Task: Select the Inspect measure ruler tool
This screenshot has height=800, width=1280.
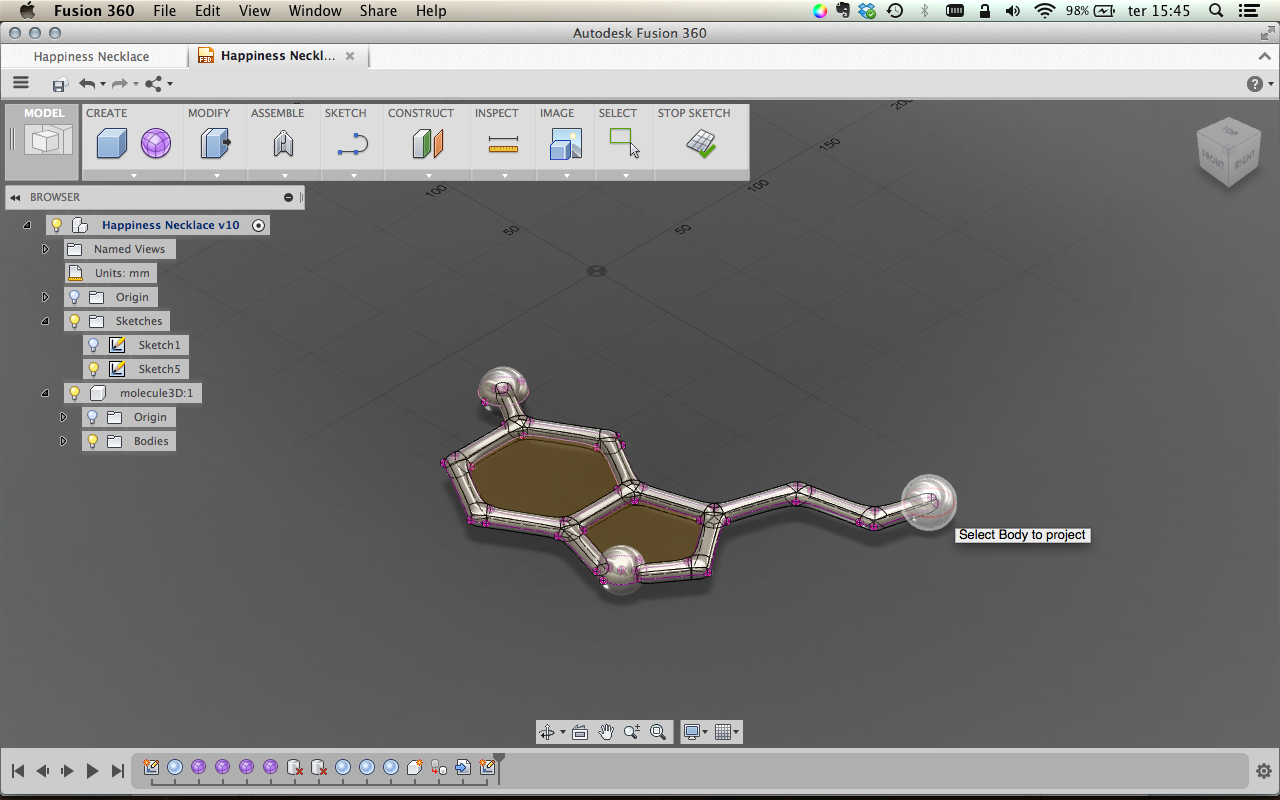Action: click(503, 146)
